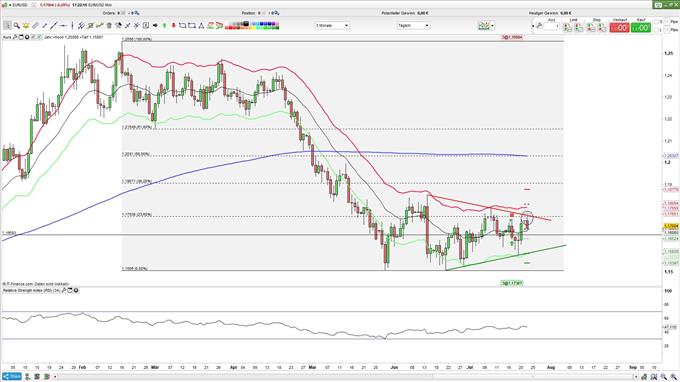Image resolution: width=680 pixels, height=382 pixels.
Task: Click the trash can delete-objects icon
Action: pos(109,26)
